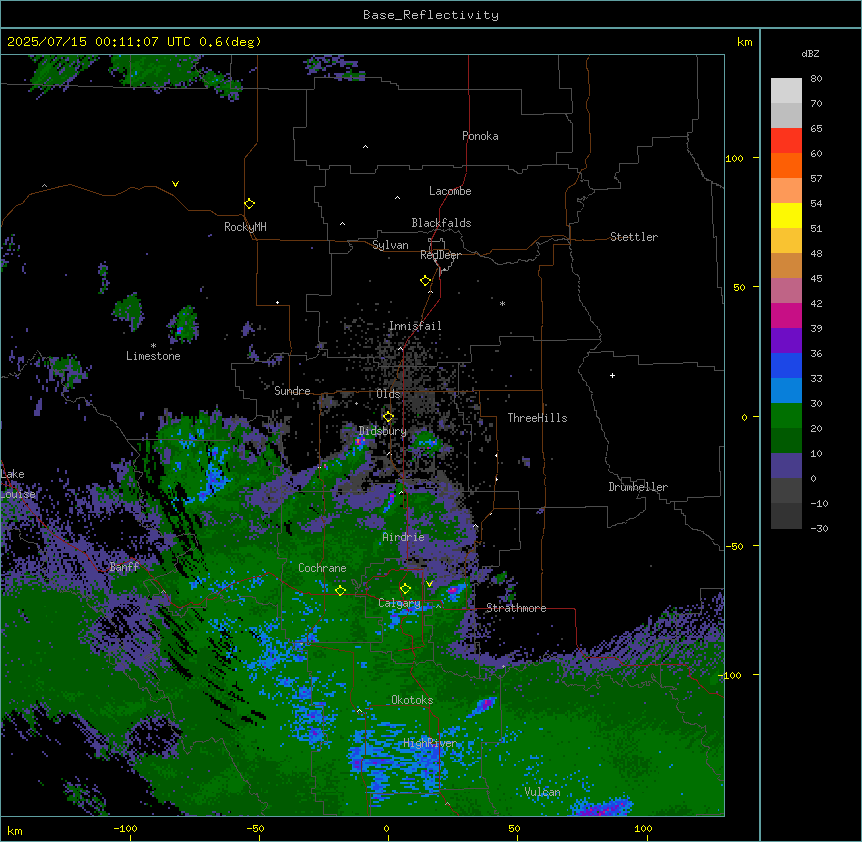This screenshot has width=862, height=842.
Task: Click the ThreeHills label
Action: [x=537, y=418]
